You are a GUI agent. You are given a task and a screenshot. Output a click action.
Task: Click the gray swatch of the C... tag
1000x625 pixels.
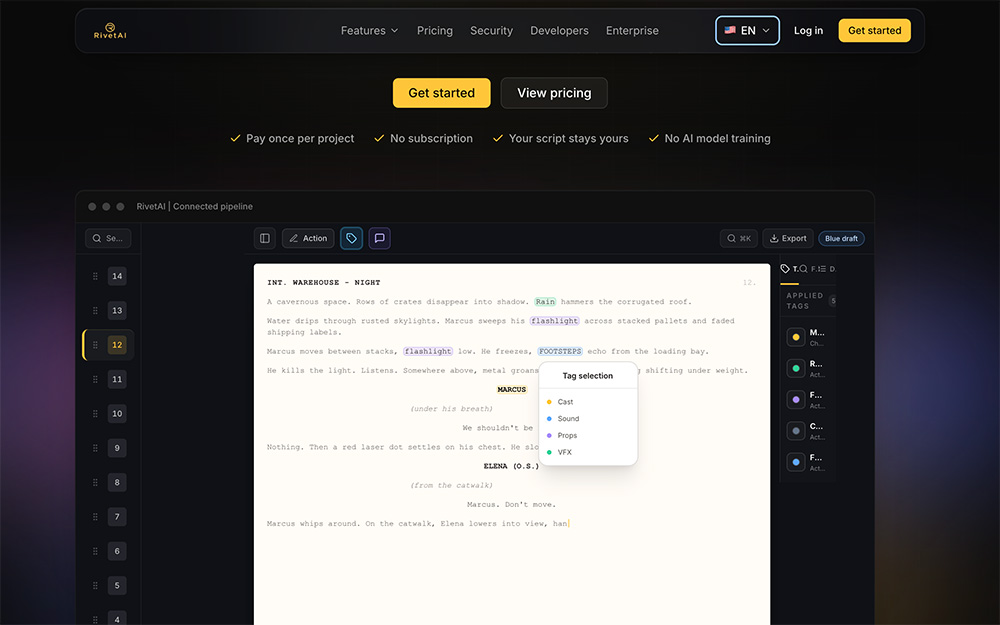tap(796, 431)
